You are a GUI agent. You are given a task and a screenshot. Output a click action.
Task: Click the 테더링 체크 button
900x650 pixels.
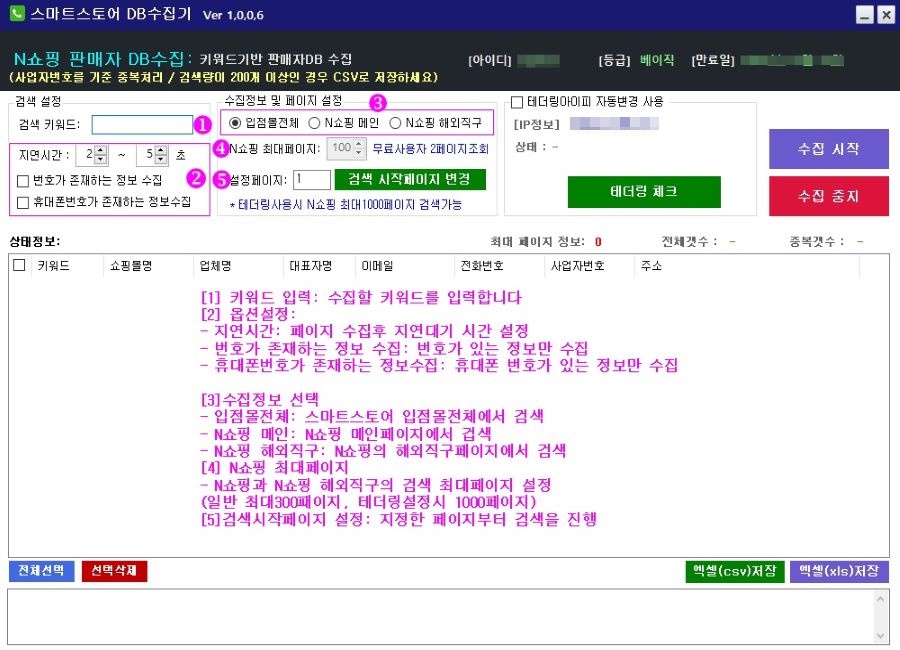(644, 192)
